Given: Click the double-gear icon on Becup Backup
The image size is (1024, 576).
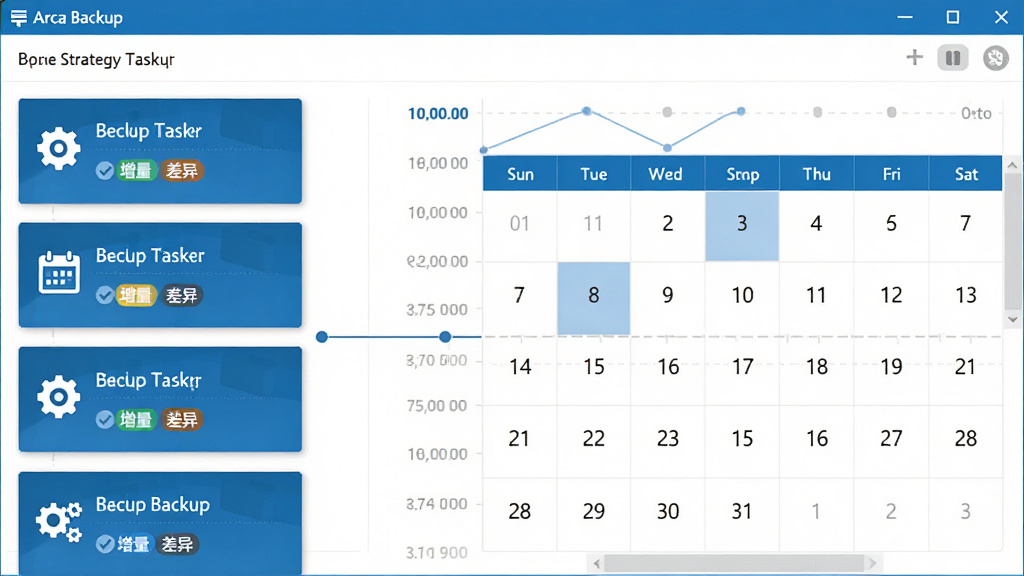Looking at the screenshot, I should (x=59, y=522).
